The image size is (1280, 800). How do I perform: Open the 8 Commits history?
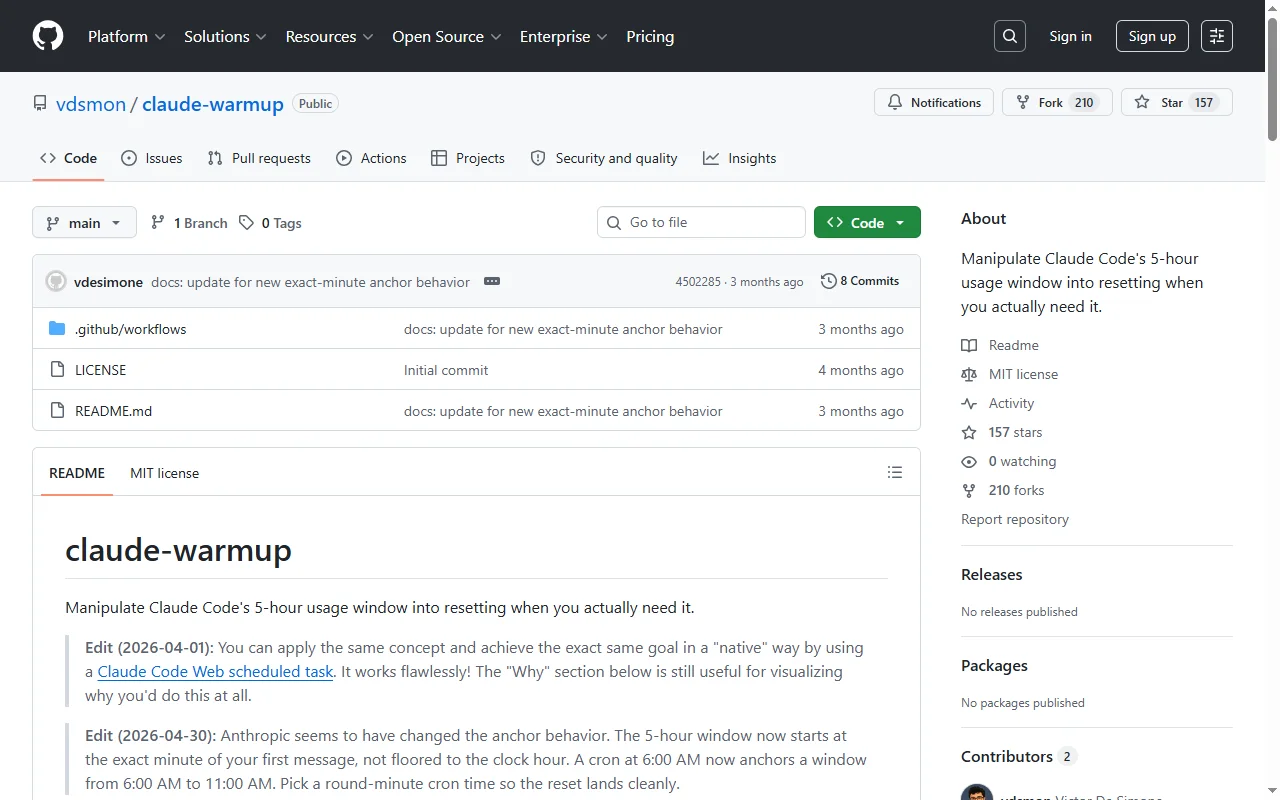tap(860, 281)
